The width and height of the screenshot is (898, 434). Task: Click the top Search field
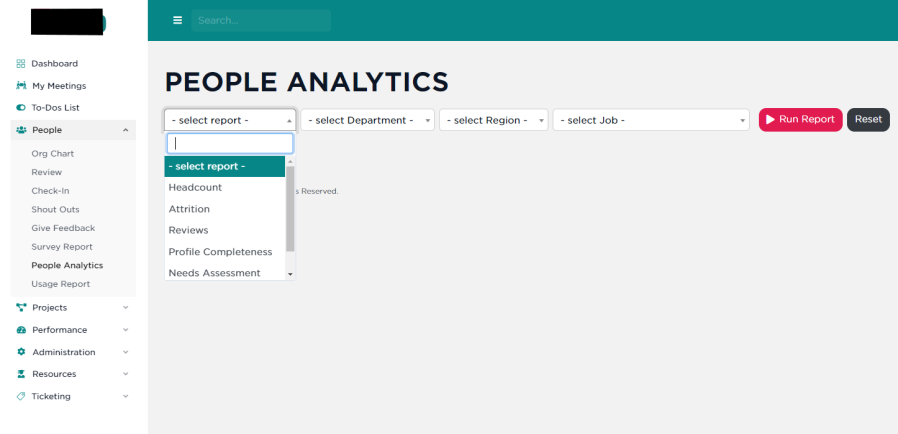pos(261,20)
